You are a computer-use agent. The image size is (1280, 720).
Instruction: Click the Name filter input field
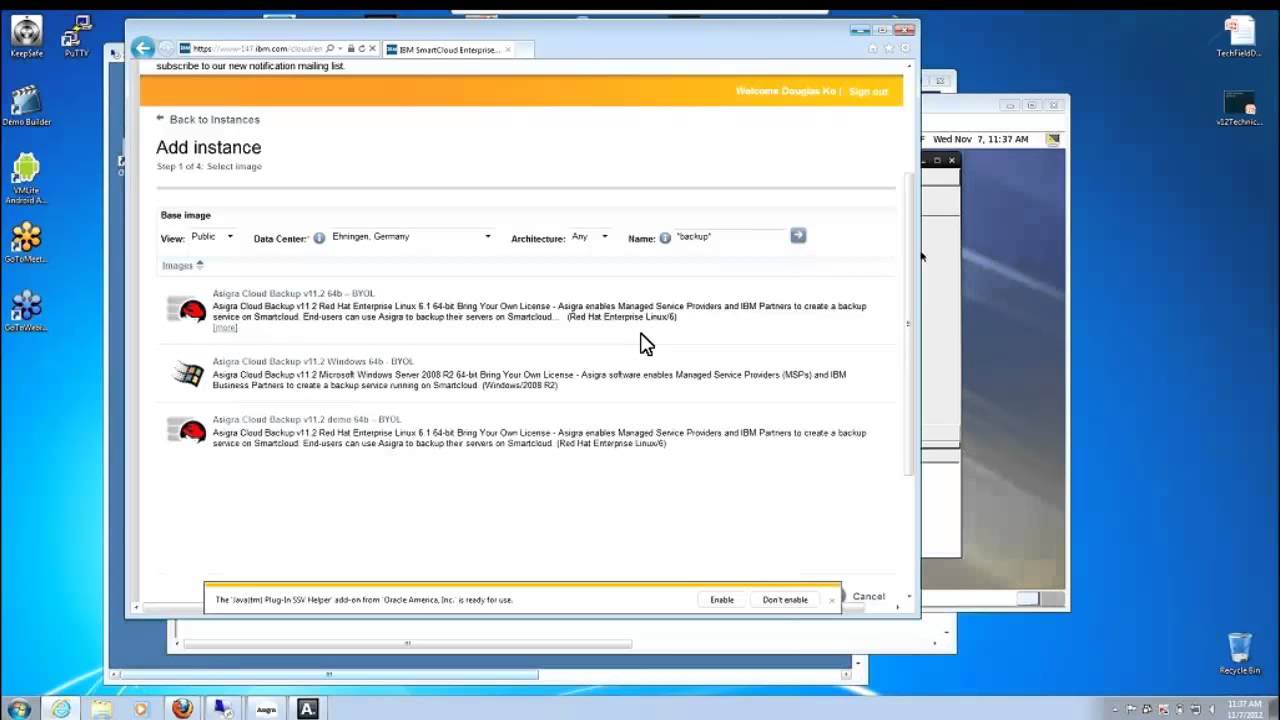[x=730, y=237]
